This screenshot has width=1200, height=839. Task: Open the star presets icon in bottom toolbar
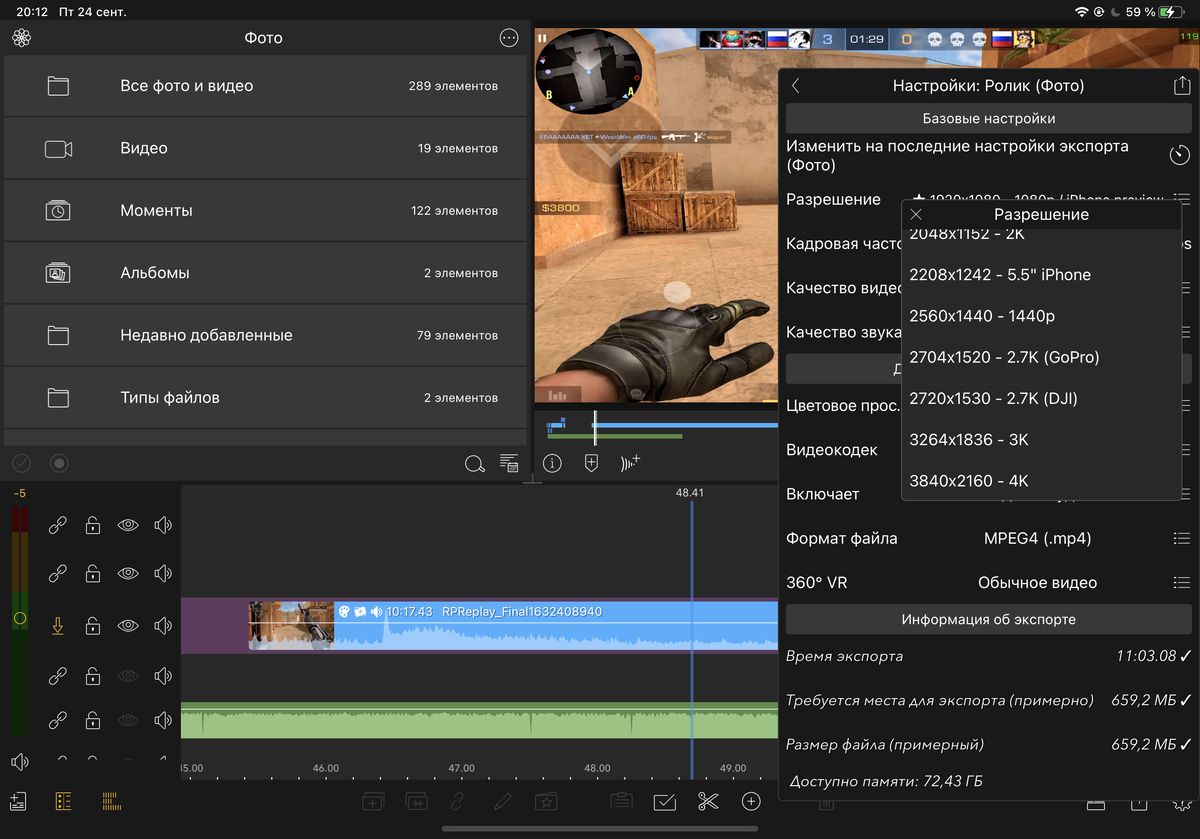pyautogui.click(x=546, y=802)
